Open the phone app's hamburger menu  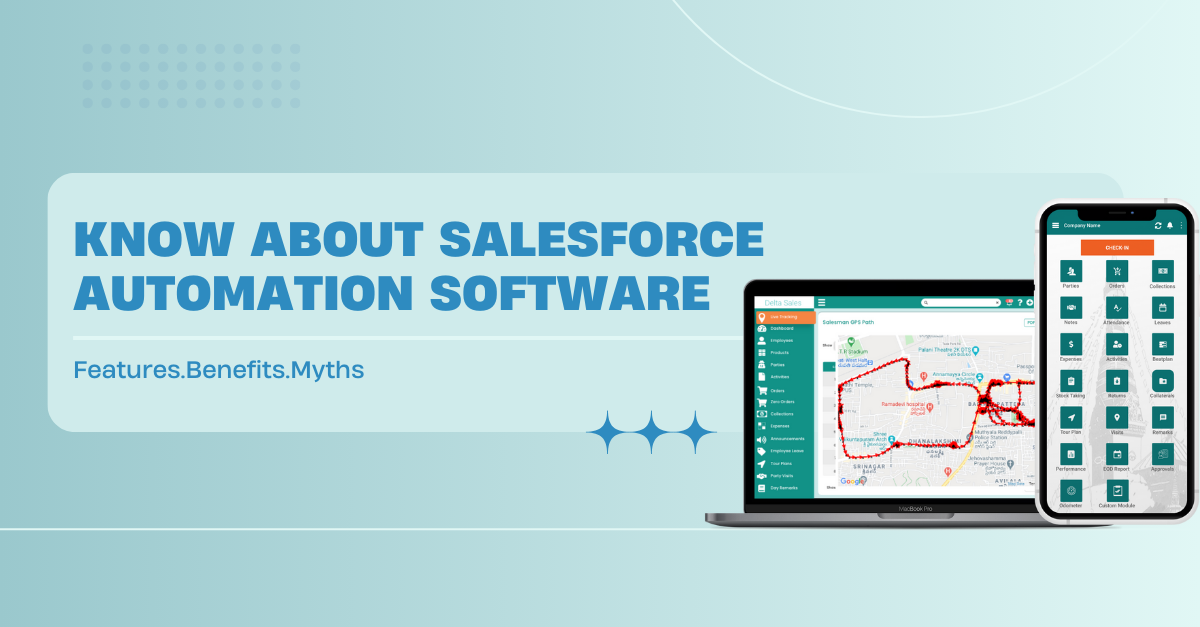(x=1055, y=225)
